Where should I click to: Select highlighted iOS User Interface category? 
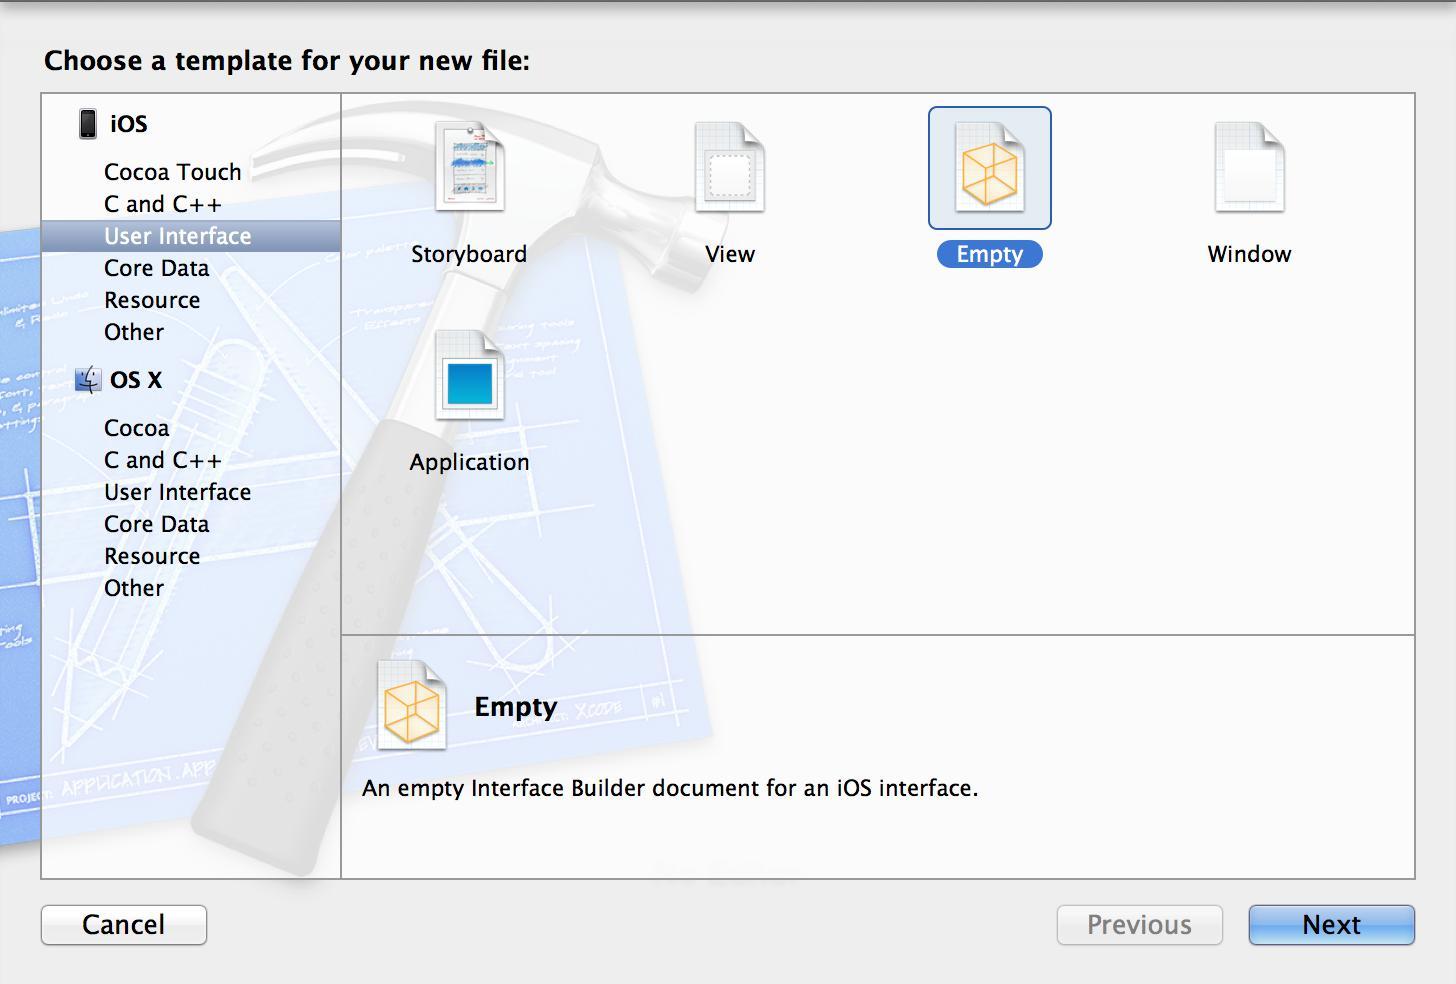click(191, 236)
